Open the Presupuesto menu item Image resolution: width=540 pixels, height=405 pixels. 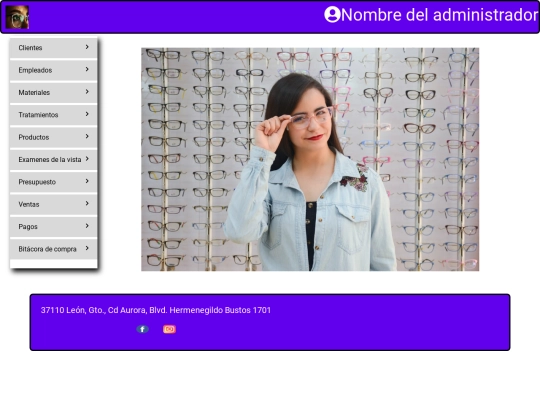(53, 182)
